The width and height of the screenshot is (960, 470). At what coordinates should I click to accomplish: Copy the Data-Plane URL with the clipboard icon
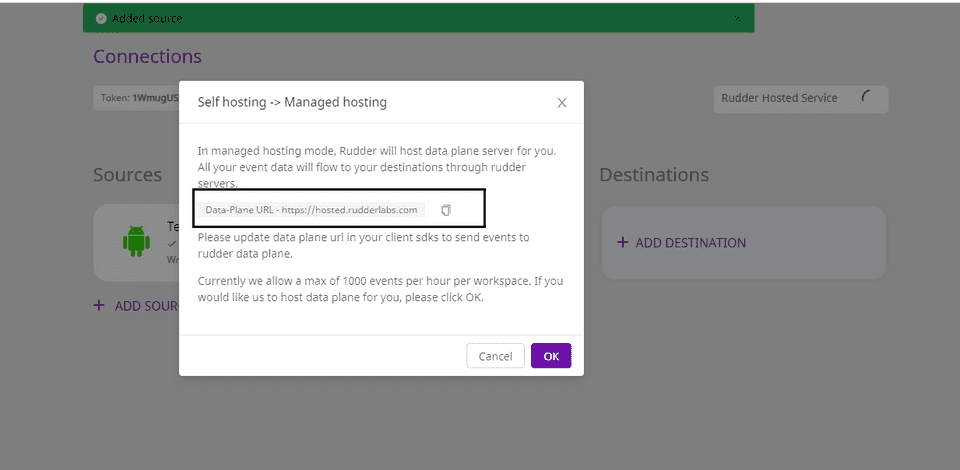tap(447, 210)
